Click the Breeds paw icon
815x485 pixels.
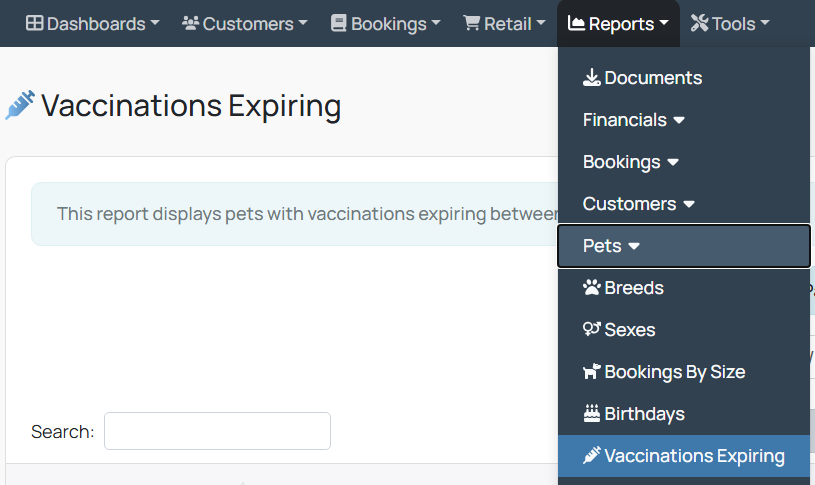click(591, 287)
